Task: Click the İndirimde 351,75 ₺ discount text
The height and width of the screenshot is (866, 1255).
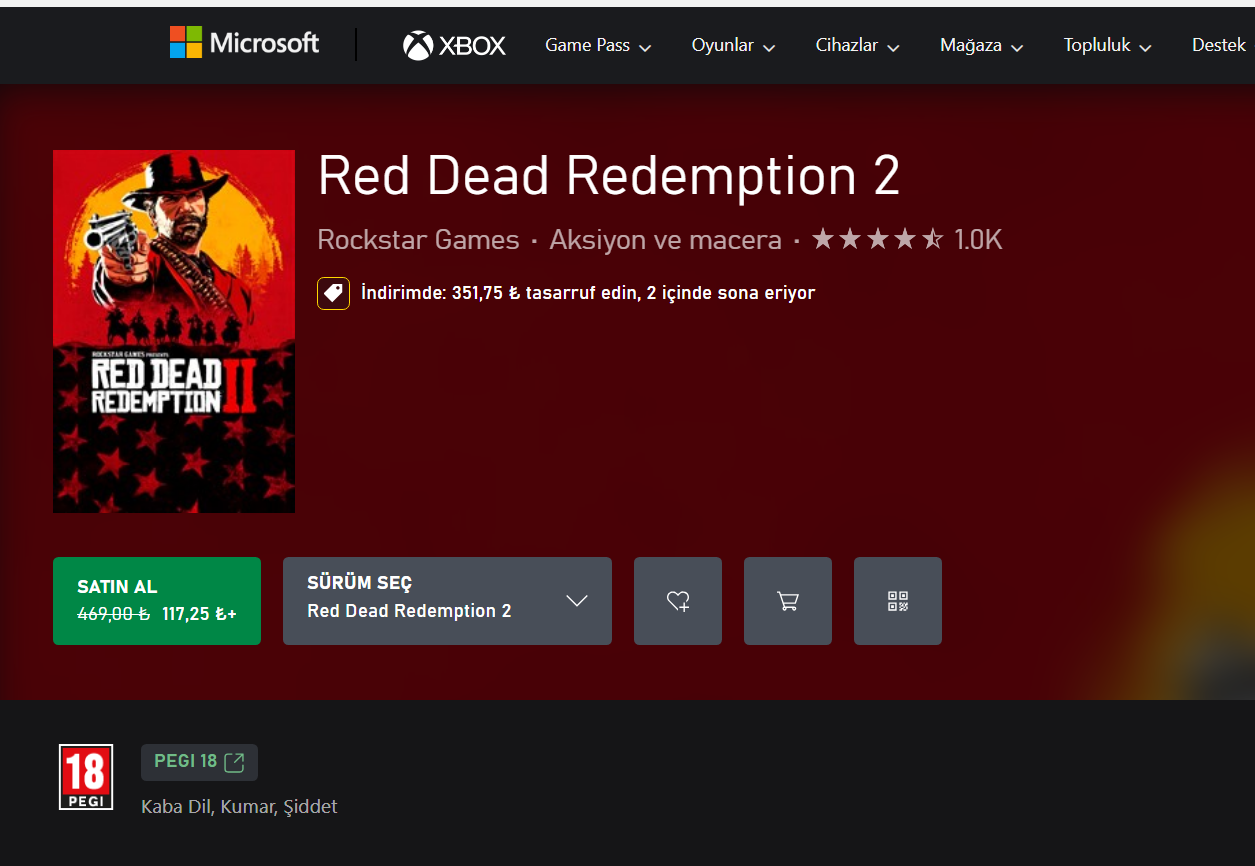Action: [x=588, y=293]
